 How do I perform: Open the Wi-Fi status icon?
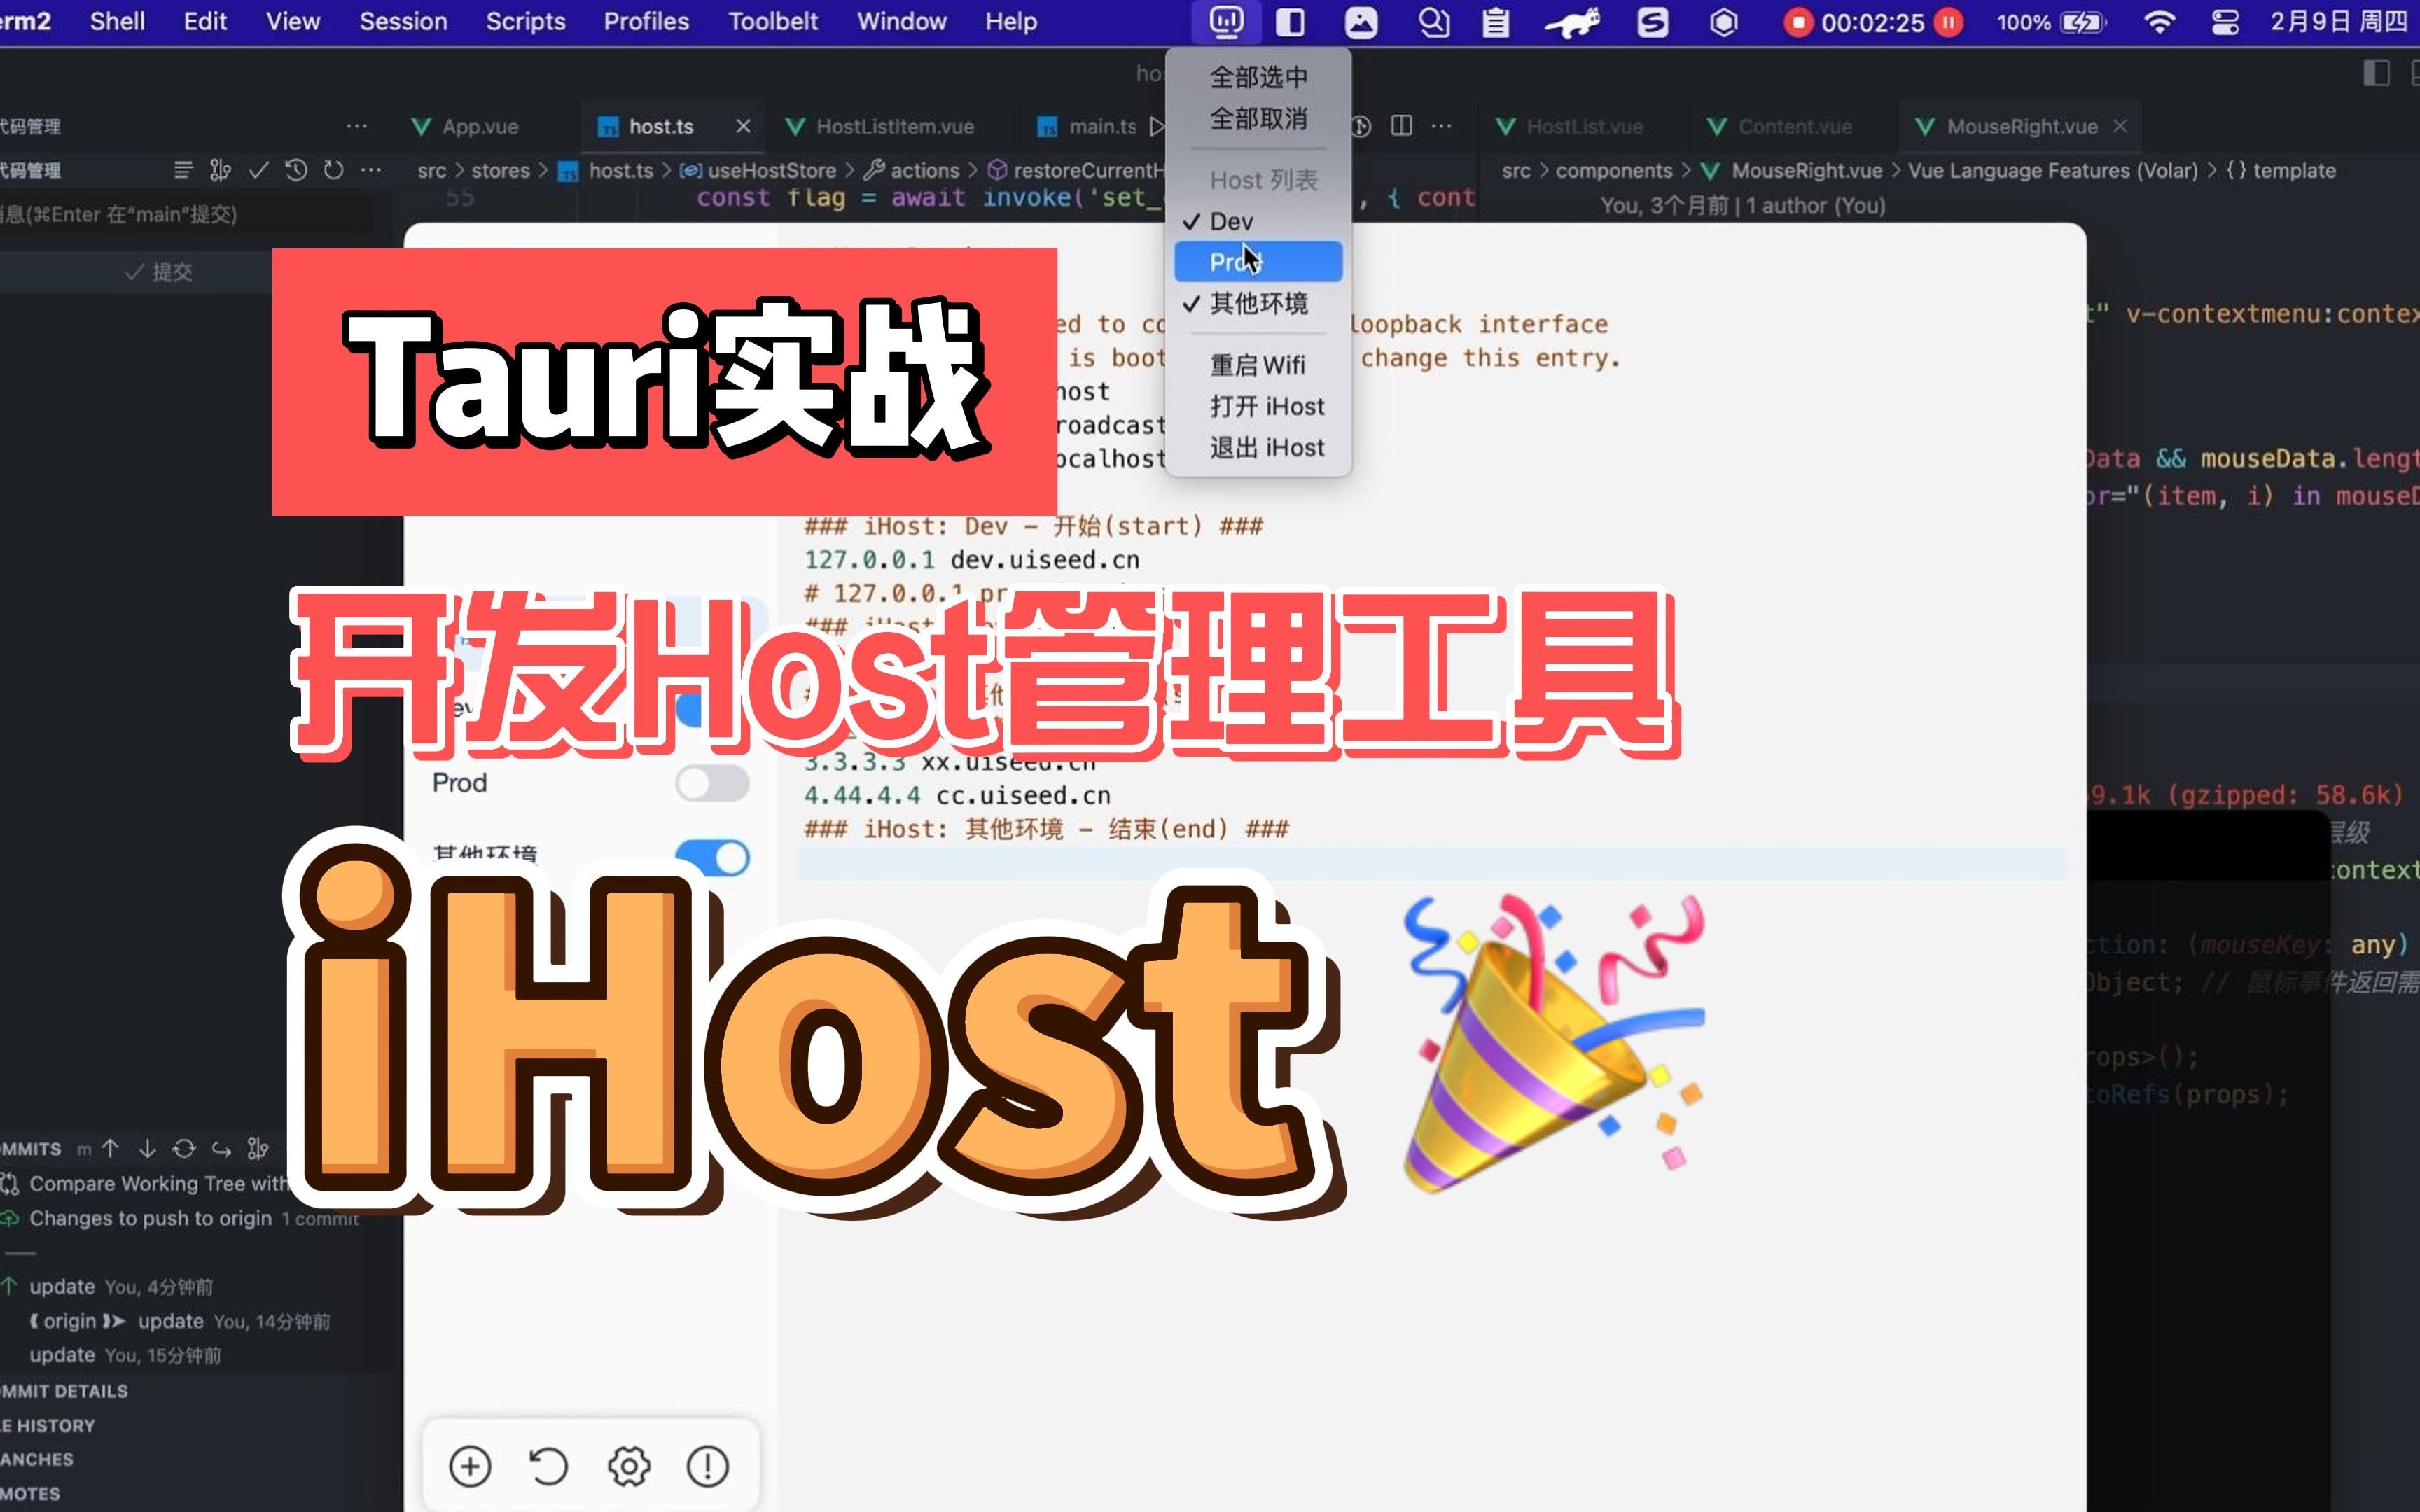[x=2159, y=22]
